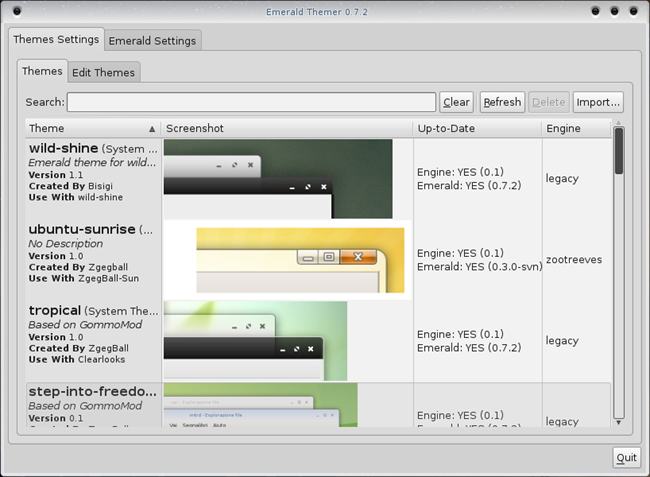Select the step-into-freedom theme row
The image size is (650, 477).
pyautogui.click(x=92, y=404)
